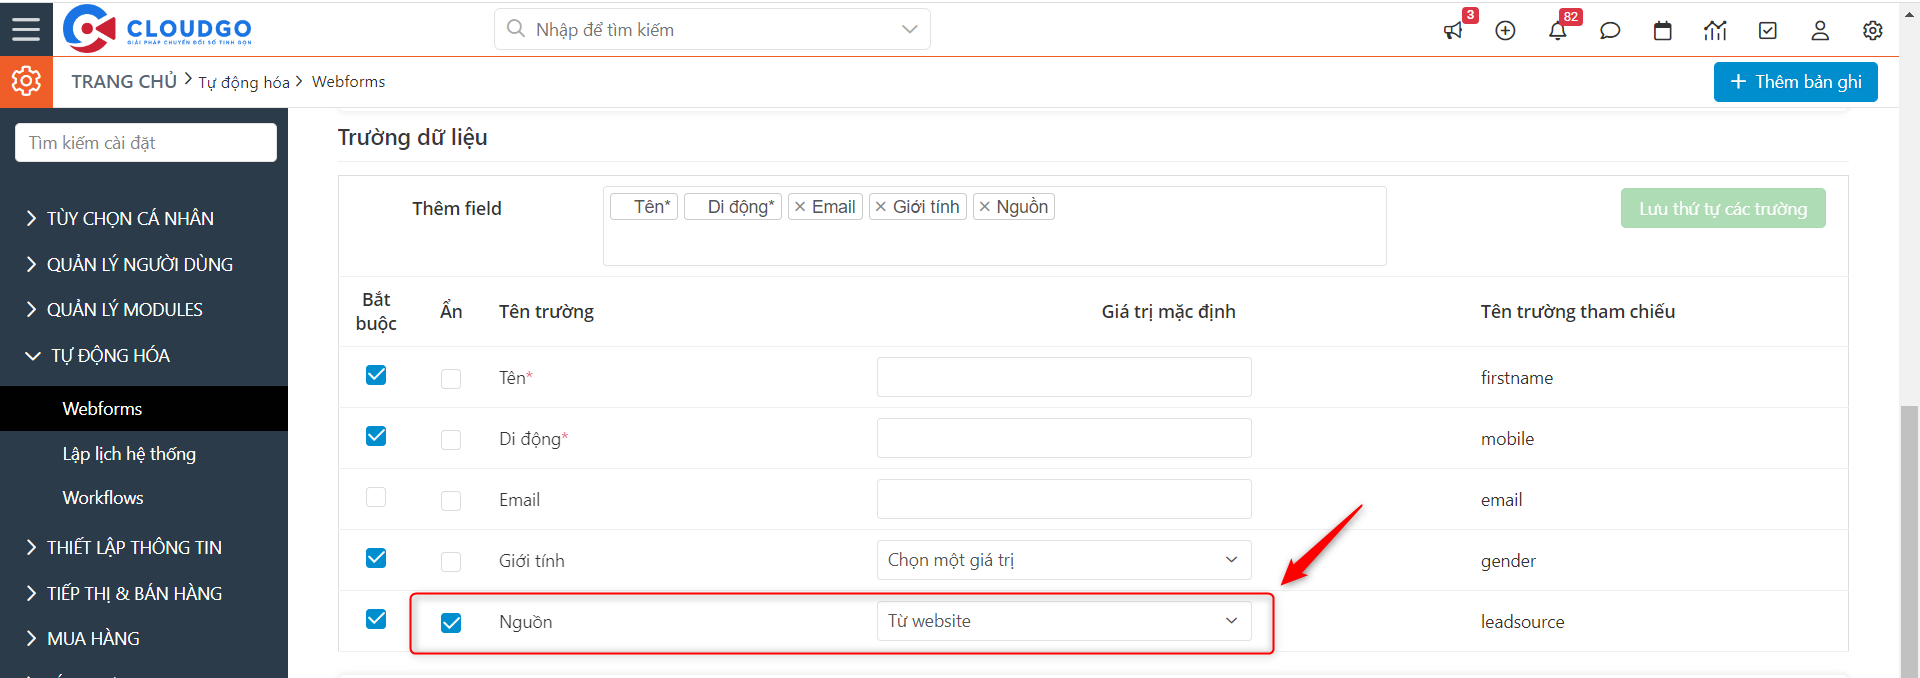Open the user profile icon

click(1820, 31)
